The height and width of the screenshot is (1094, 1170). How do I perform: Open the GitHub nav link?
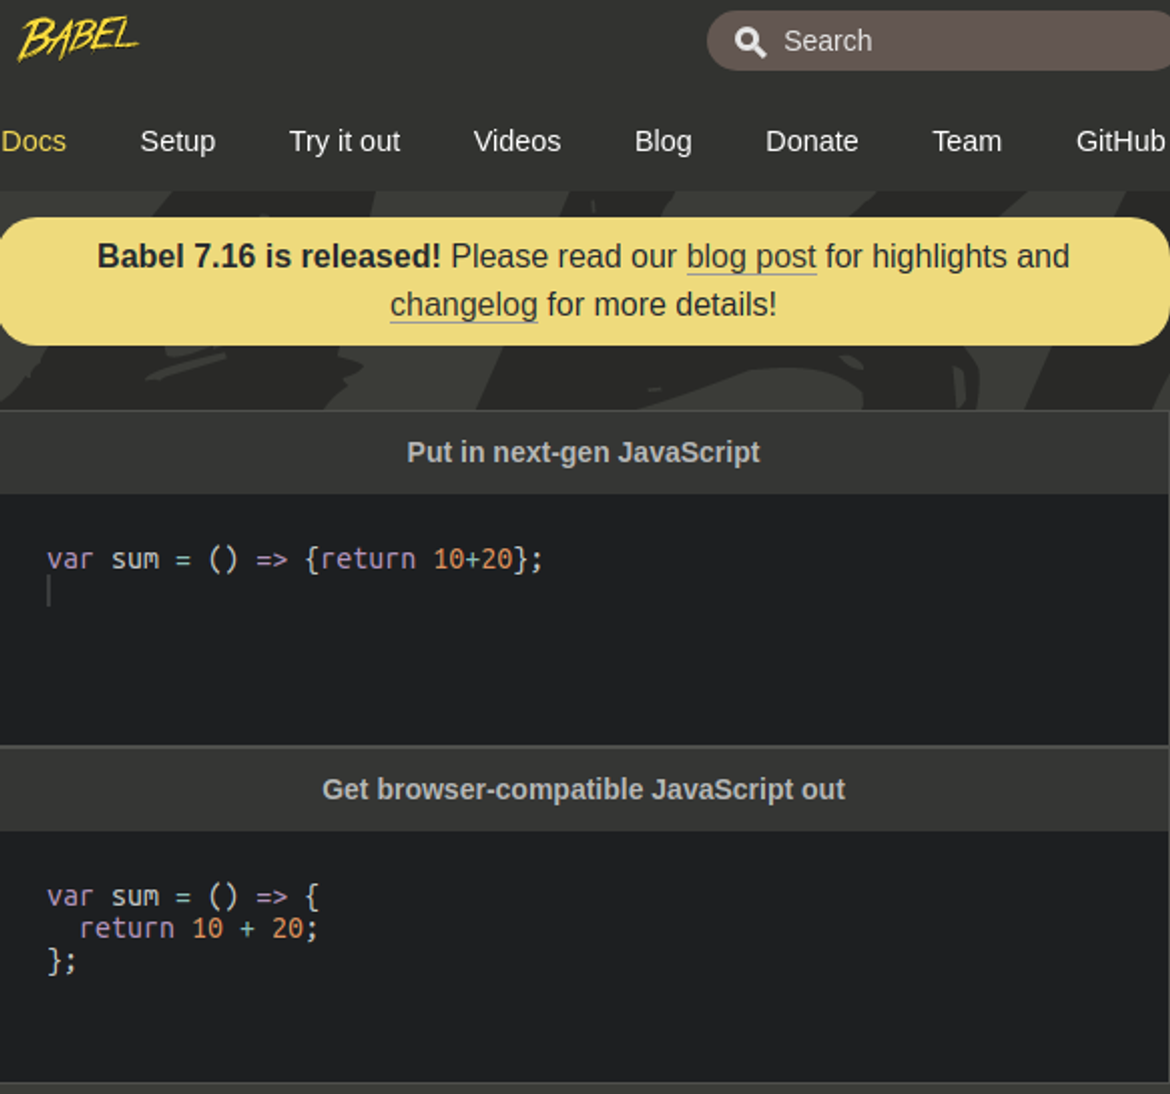pos(1121,141)
